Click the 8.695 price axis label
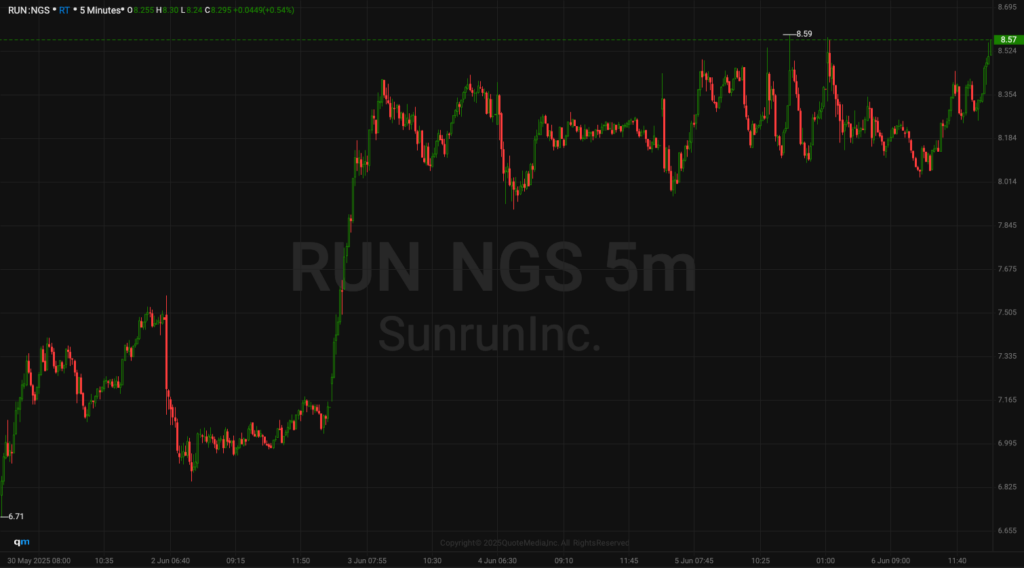This screenshot has height=568, width=1024. (1007, 7)
